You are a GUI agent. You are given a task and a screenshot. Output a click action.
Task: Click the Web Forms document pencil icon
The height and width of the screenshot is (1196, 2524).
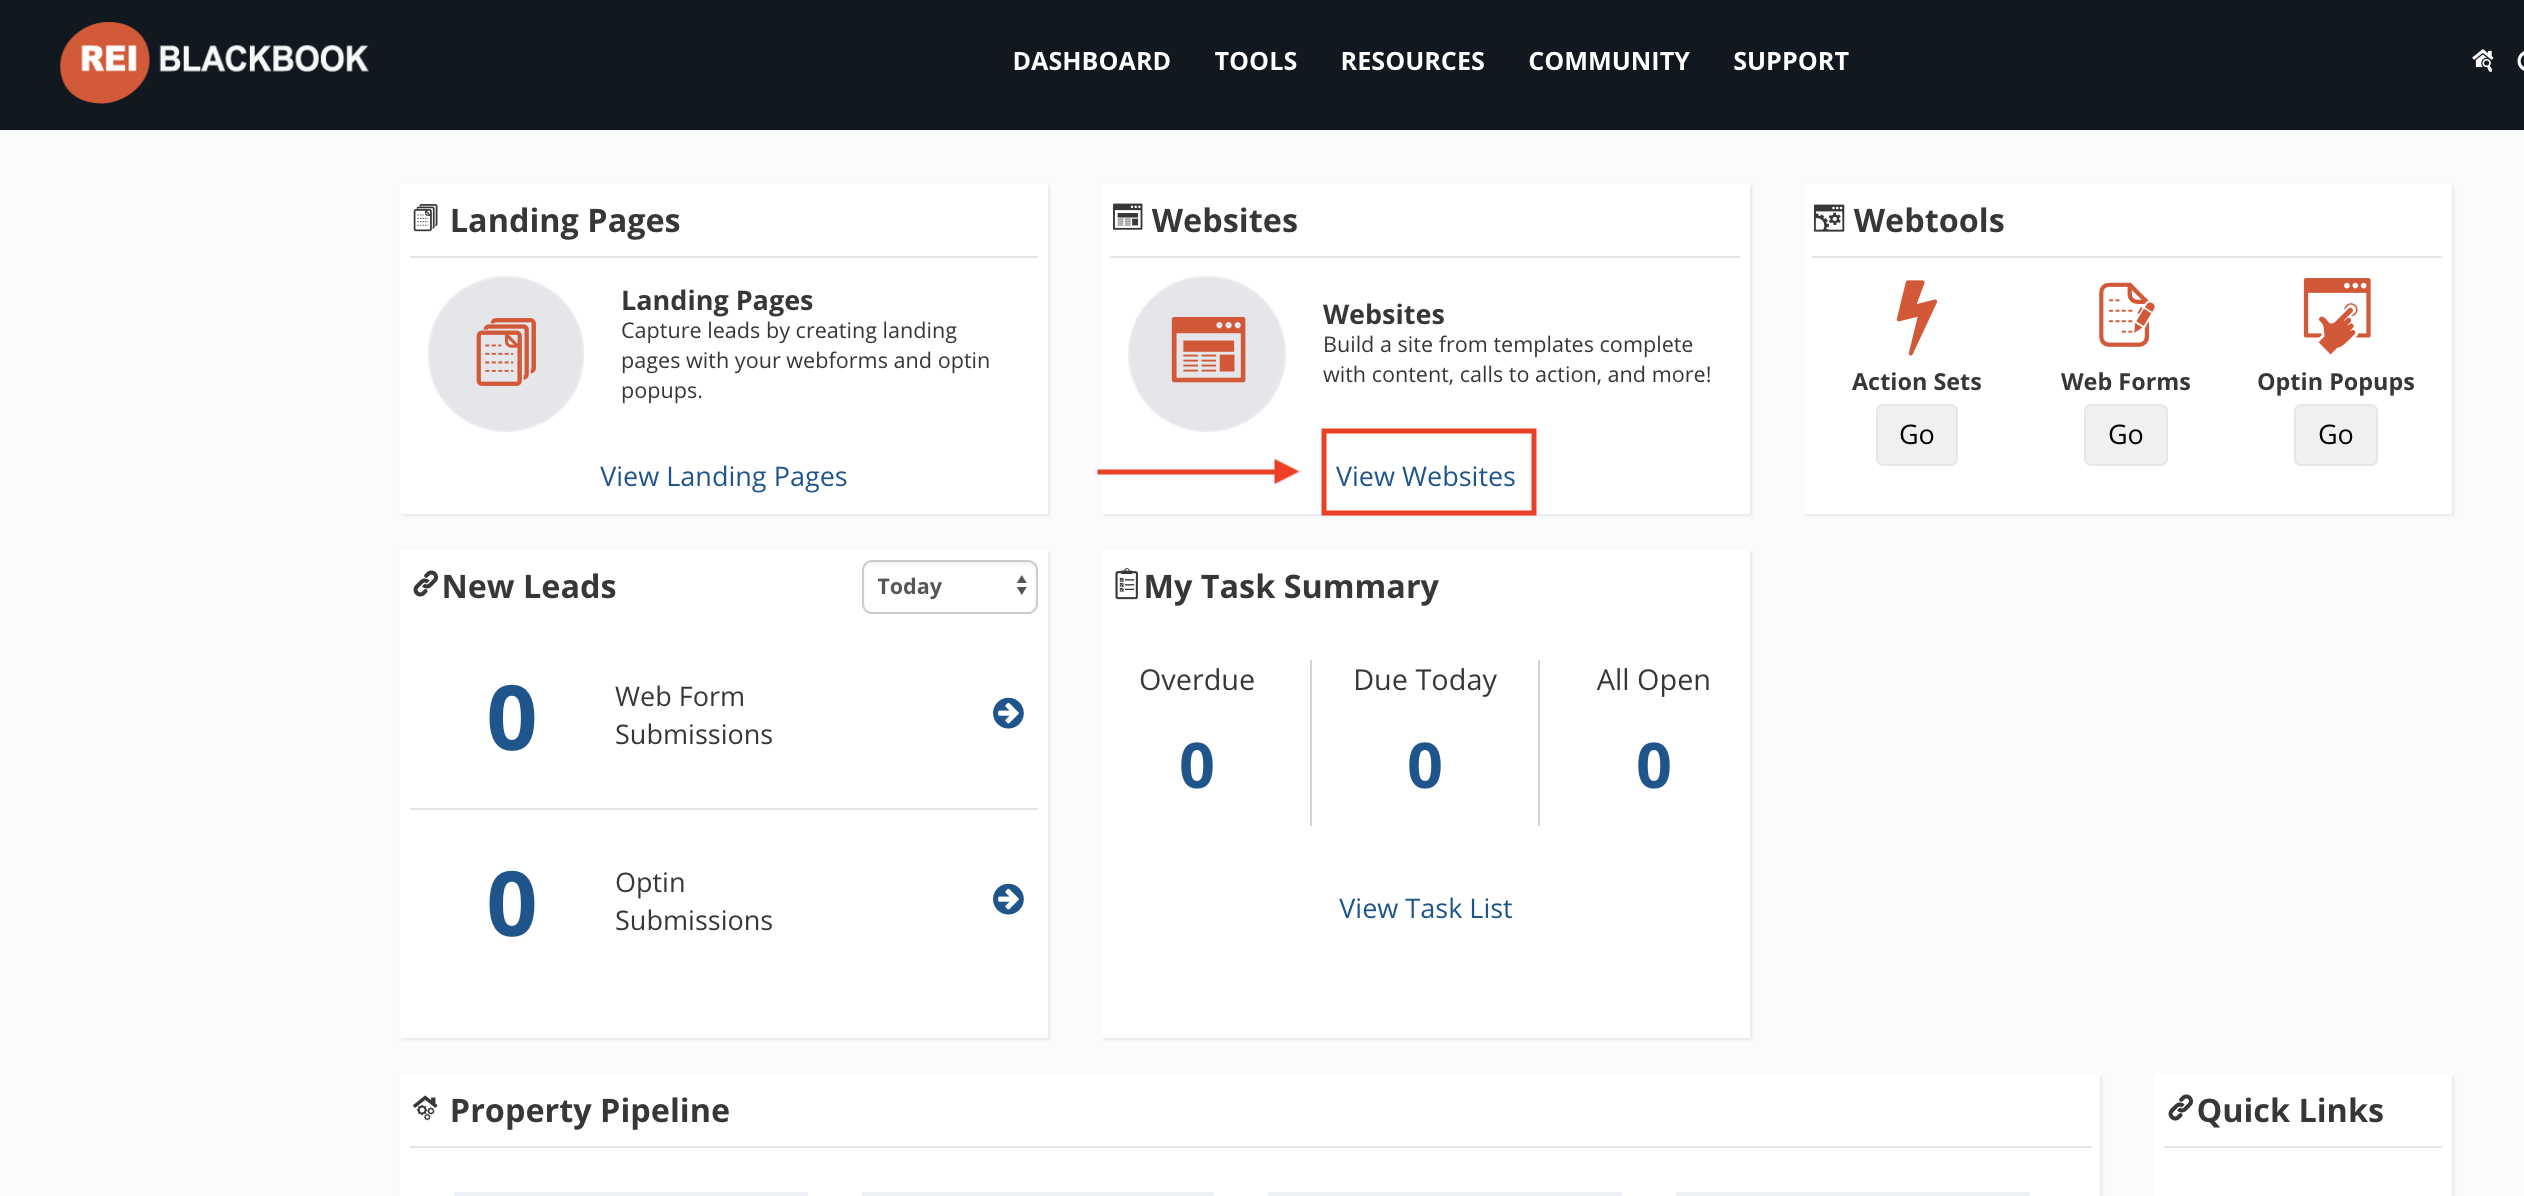coord(2125,315)
